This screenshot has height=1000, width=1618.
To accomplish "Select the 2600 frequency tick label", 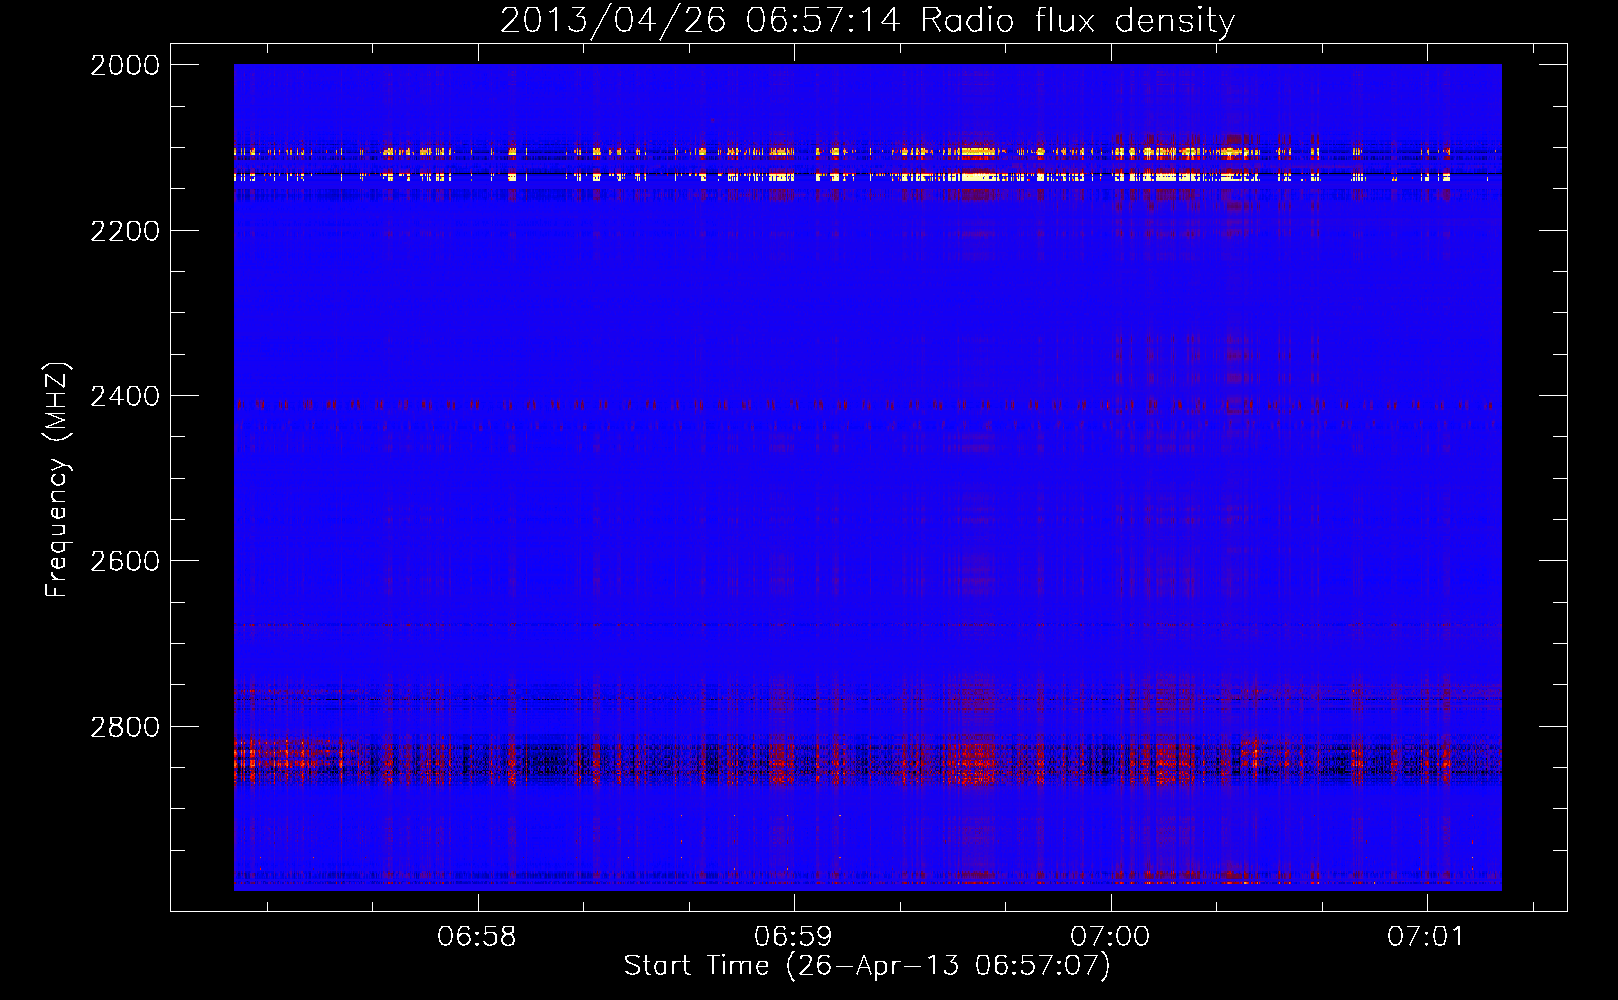I will click(x=125, y=561).
